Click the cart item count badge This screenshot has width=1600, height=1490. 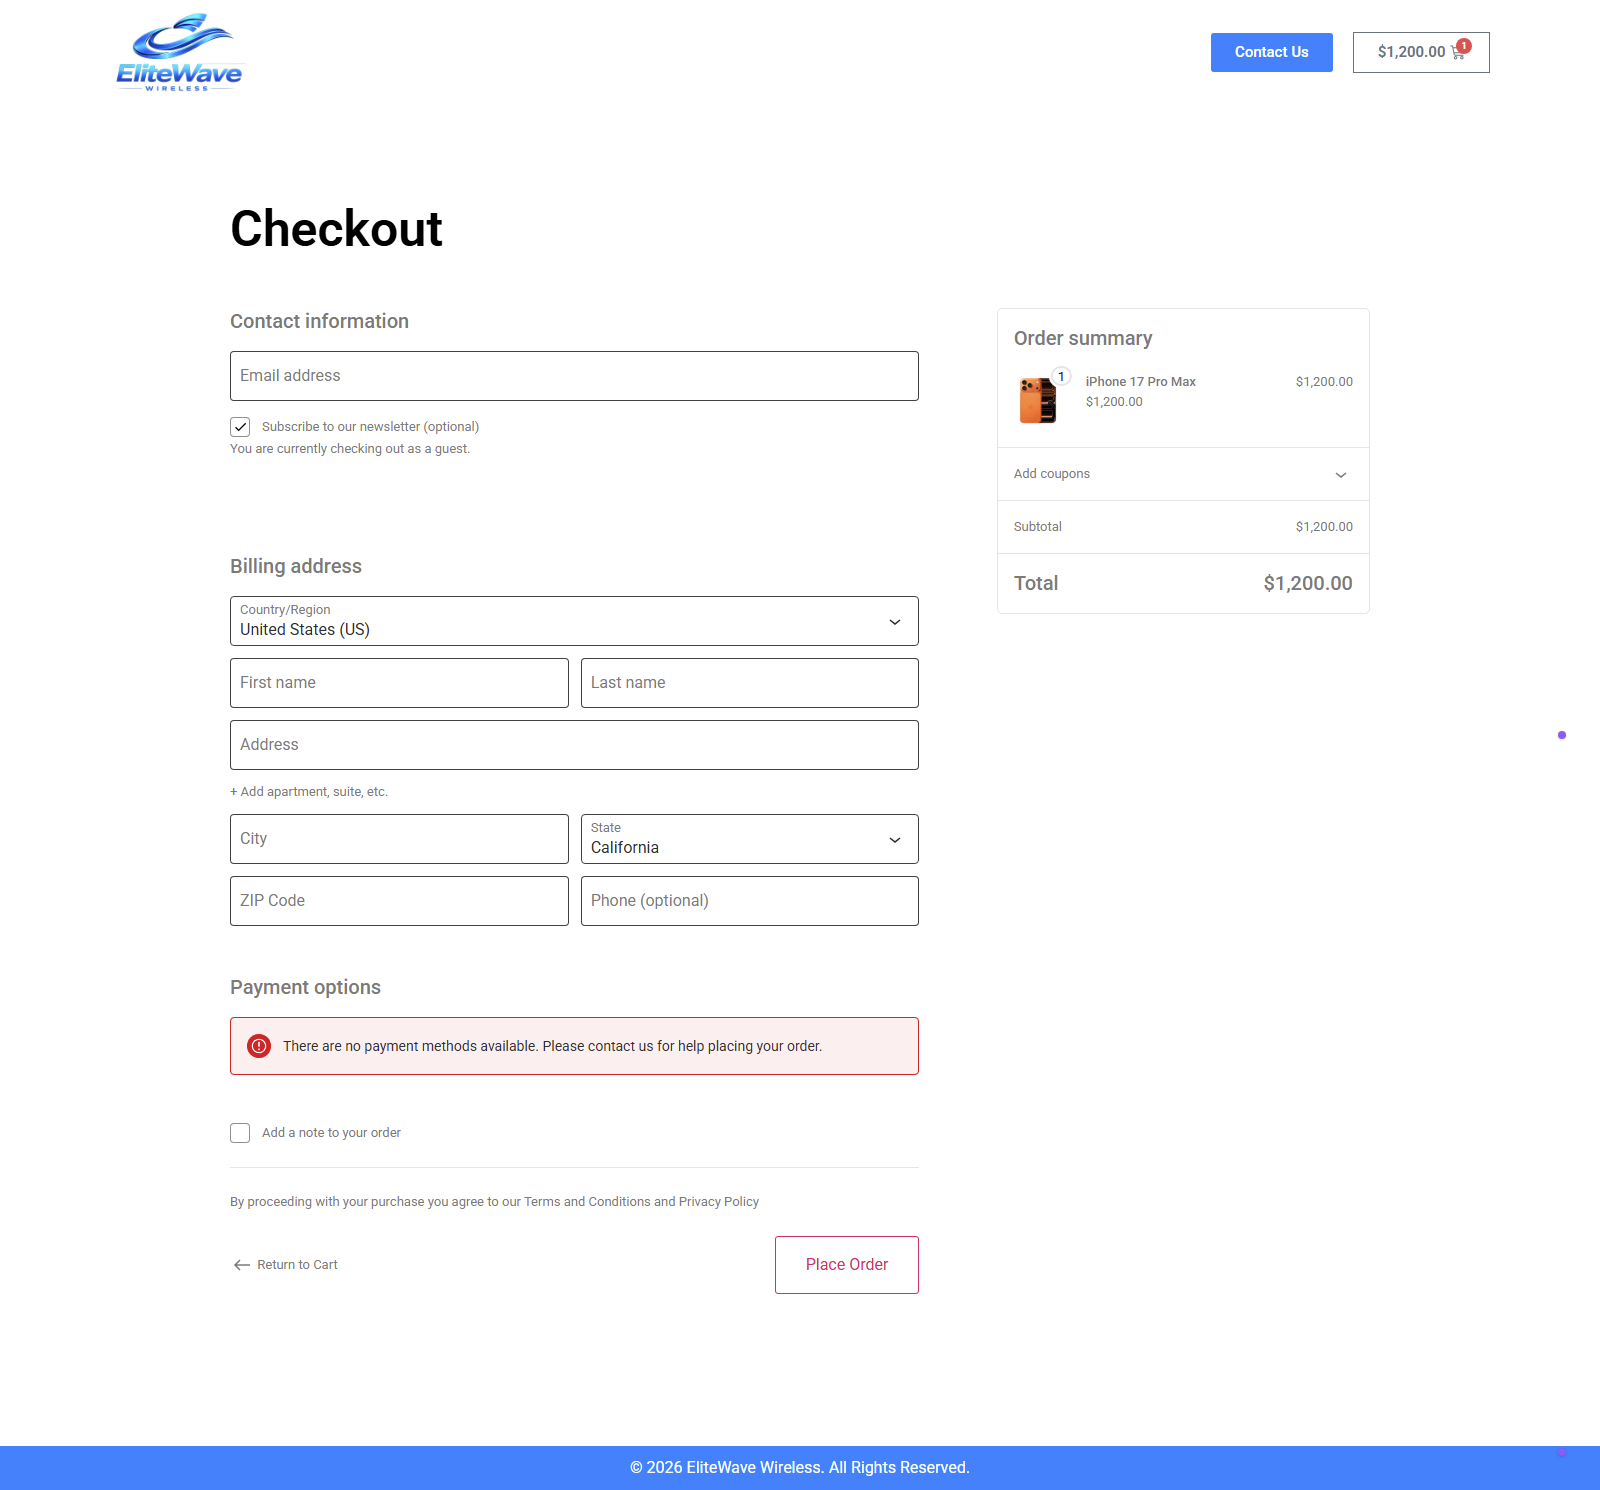[1464, 46]
